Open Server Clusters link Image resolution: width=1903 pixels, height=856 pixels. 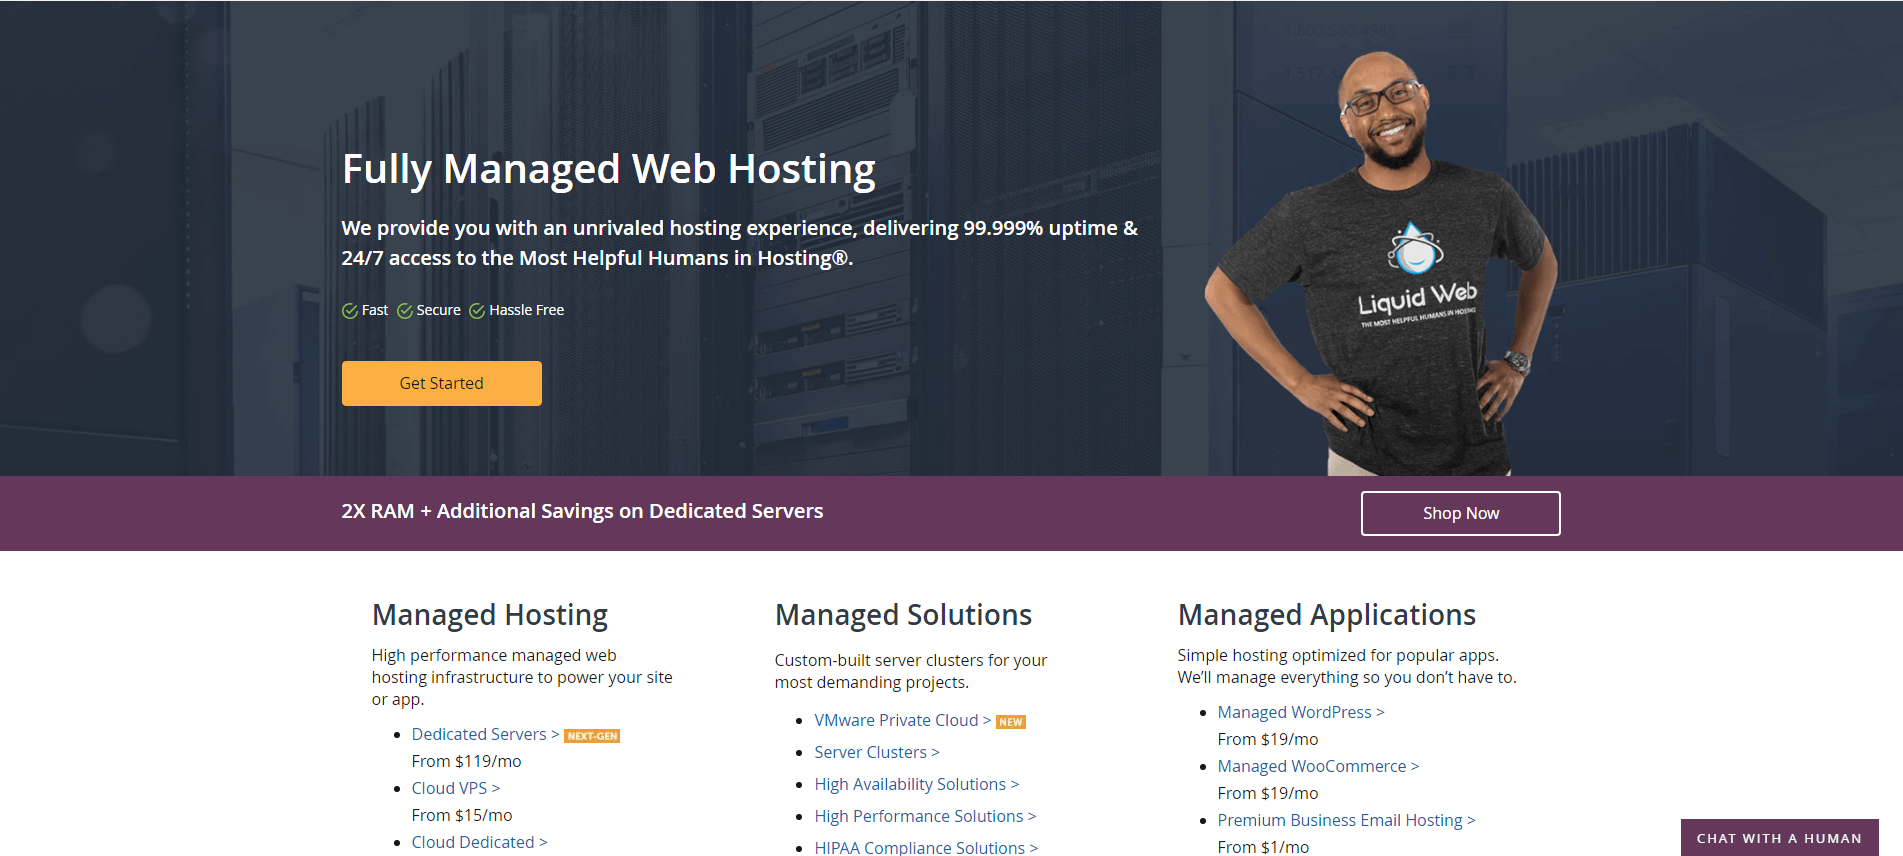pos(877,752)
